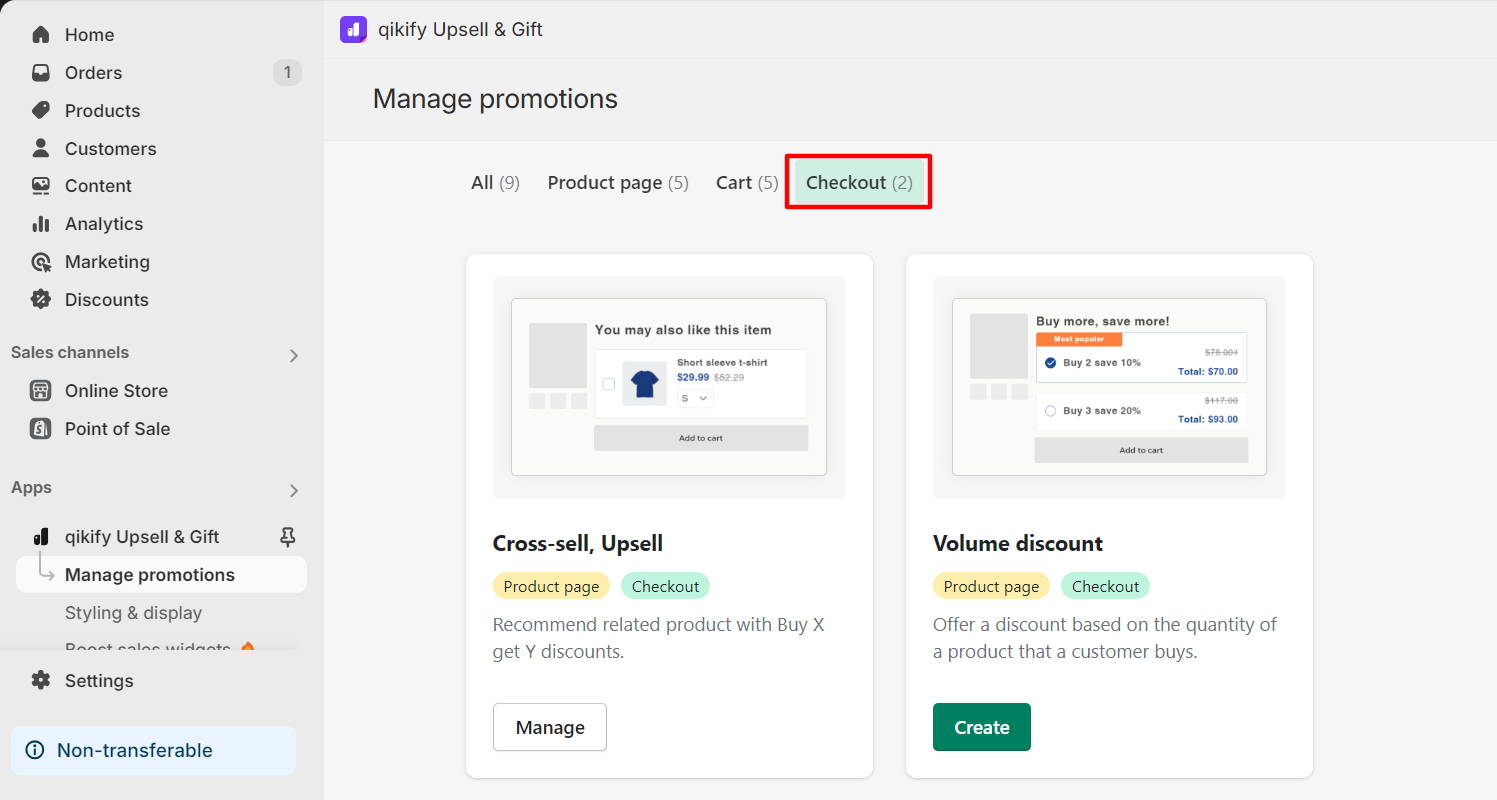Expand the Sales channels section chevron

point(294,355)
